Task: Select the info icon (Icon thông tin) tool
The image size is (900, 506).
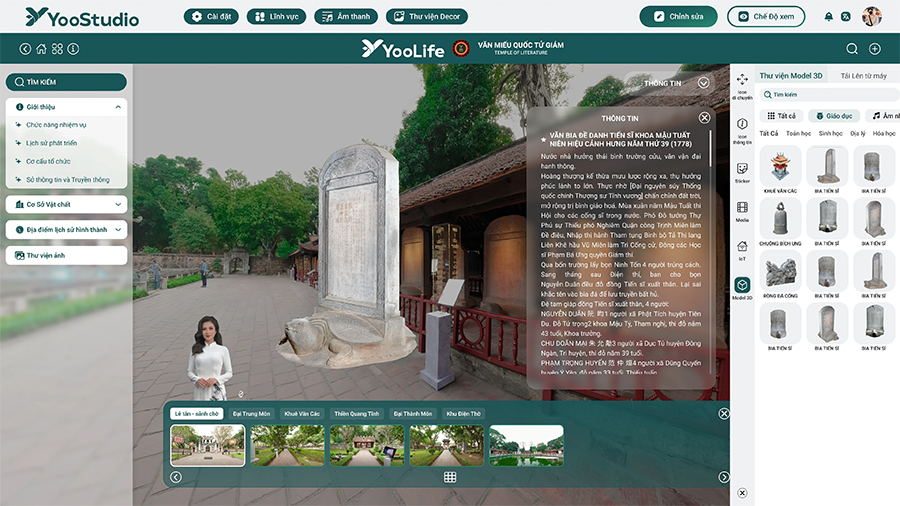Action: [742, 130]
